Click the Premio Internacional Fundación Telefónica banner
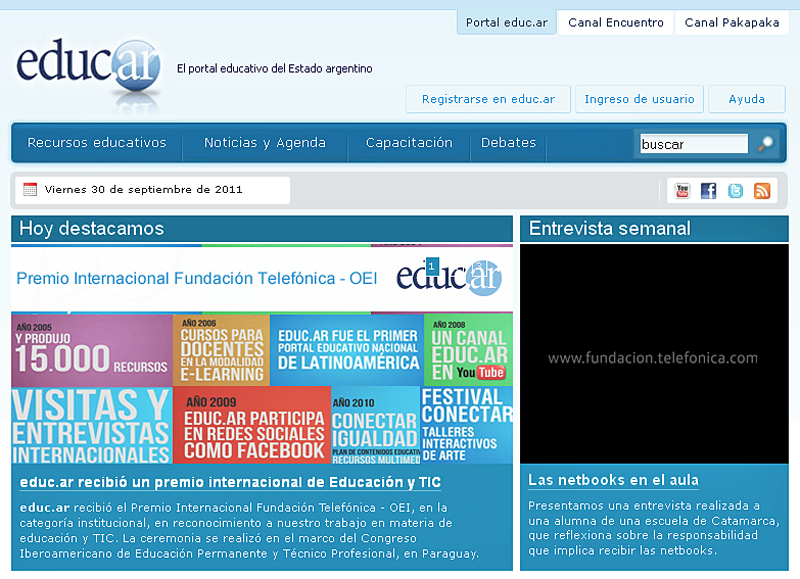 262,278
